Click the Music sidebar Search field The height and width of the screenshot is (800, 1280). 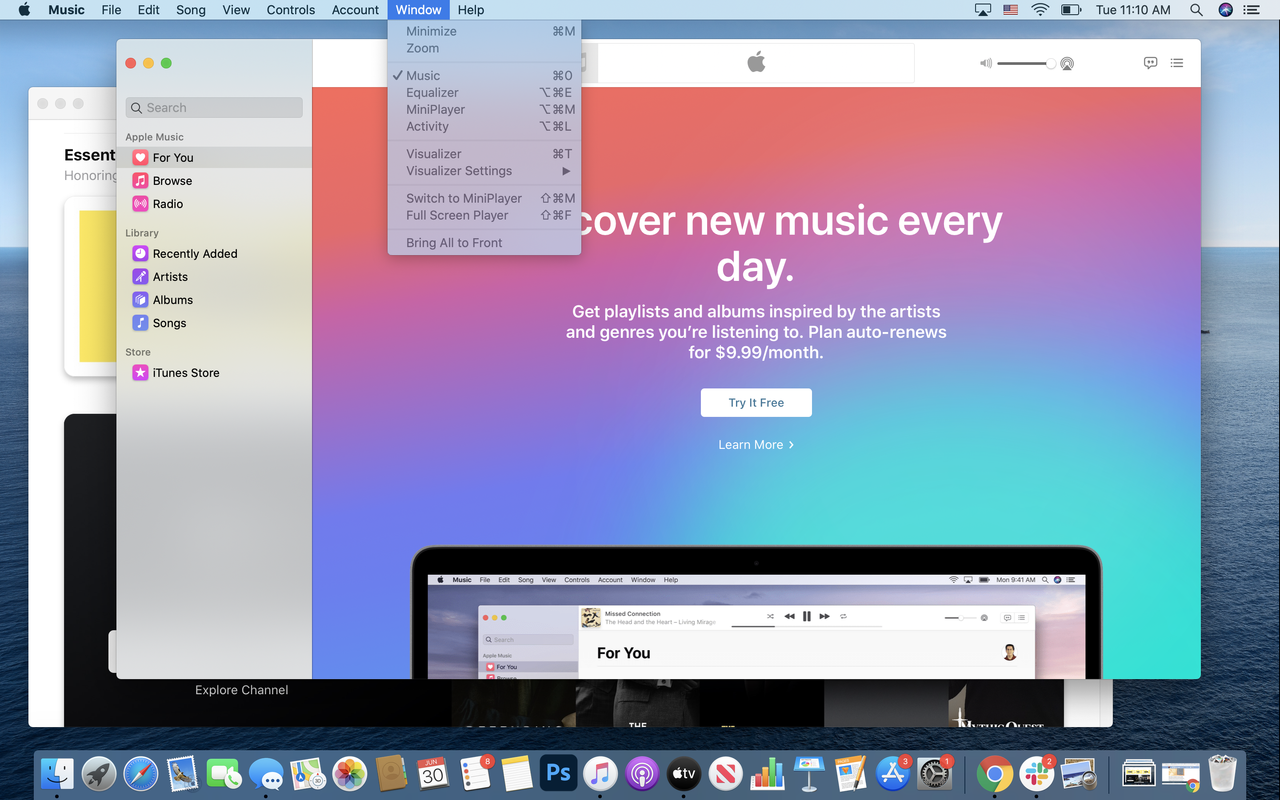point(214,108)
